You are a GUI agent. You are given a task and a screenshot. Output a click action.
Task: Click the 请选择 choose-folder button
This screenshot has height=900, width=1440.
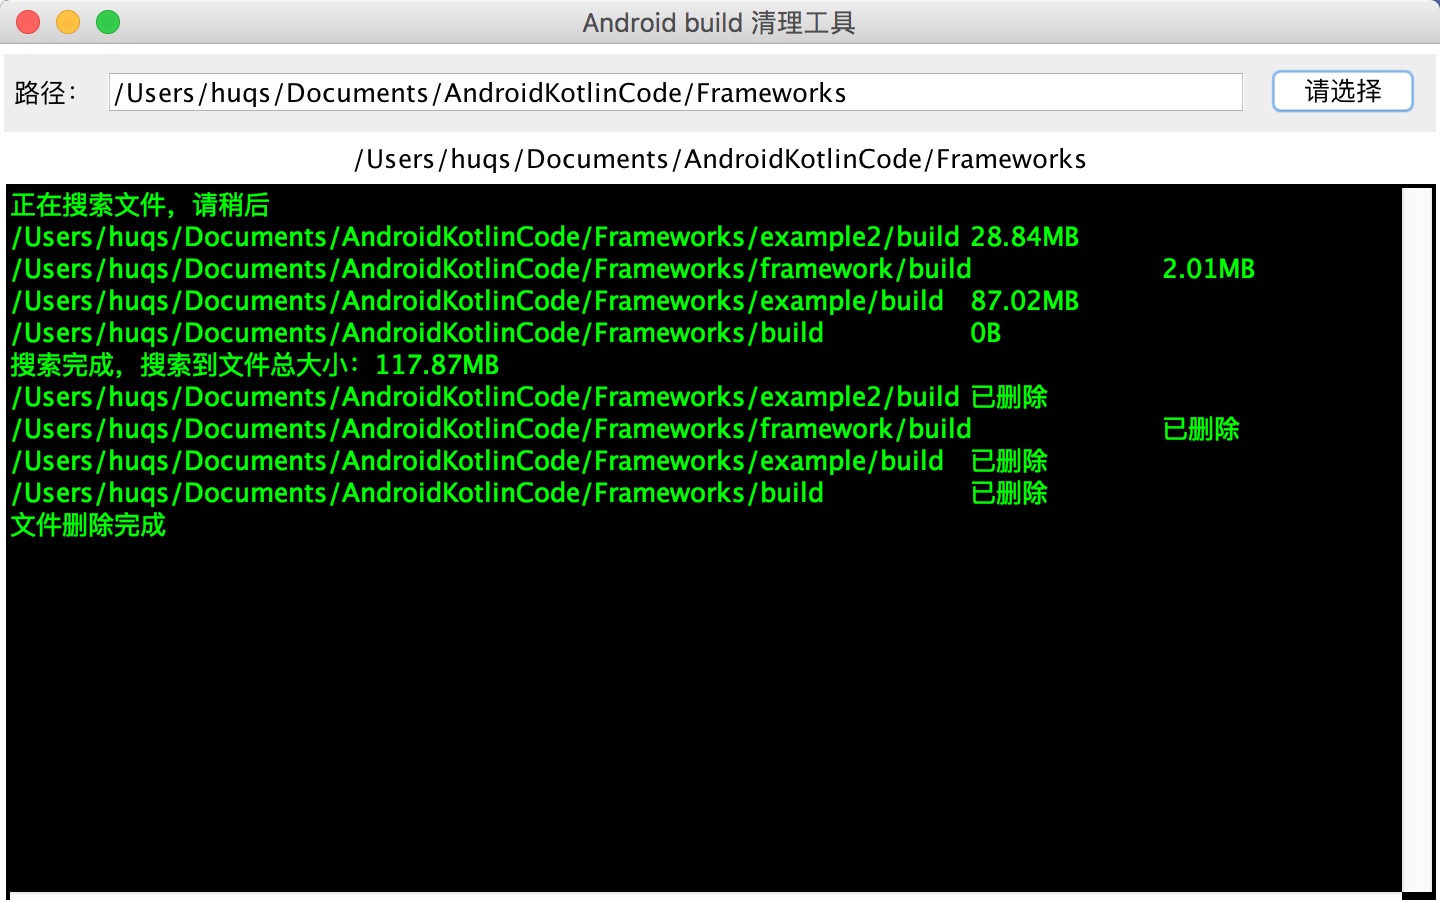pyautogui.click(x=1342, y=91)
